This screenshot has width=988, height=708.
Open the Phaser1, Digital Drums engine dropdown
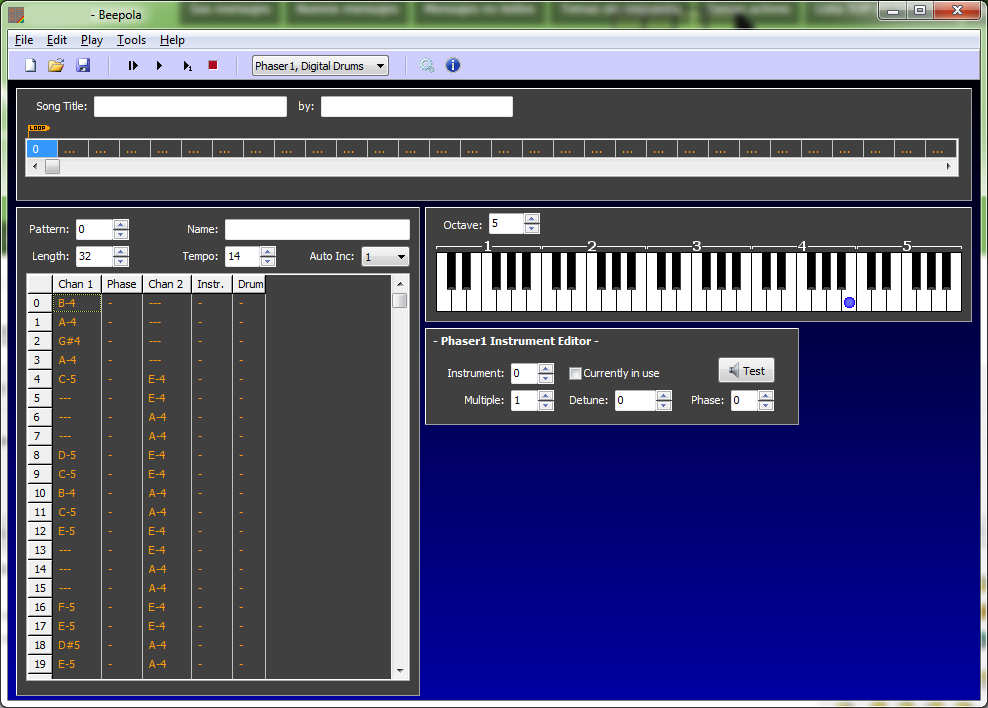coord(320,66)
